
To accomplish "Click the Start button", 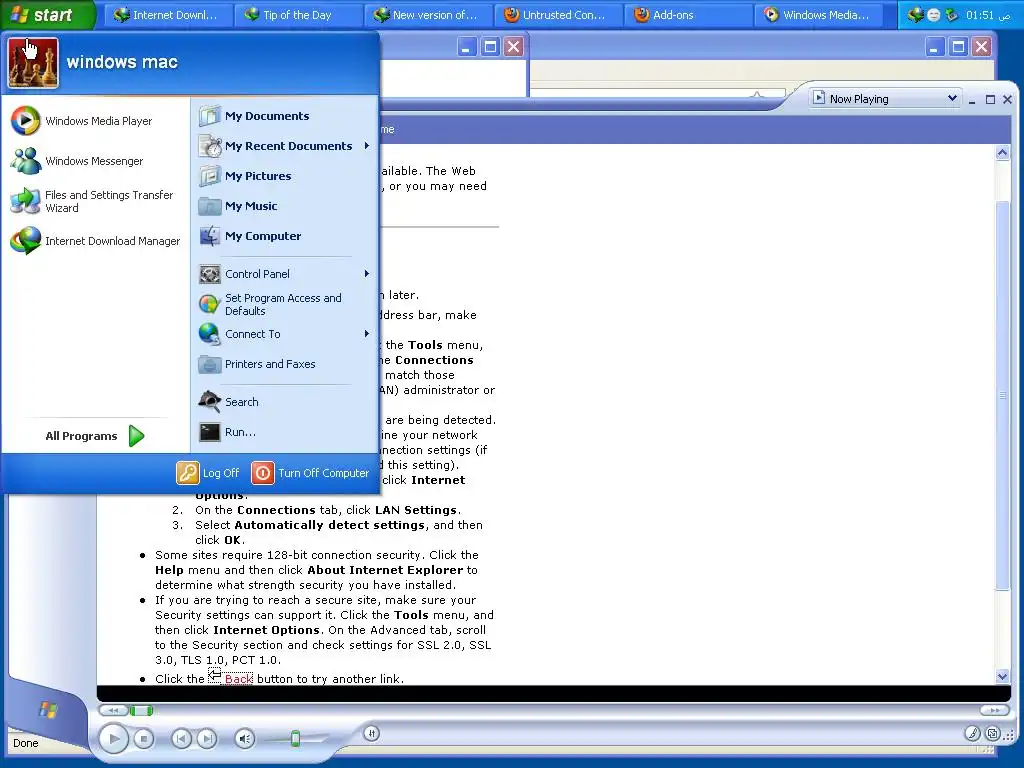I will point(47,14).
